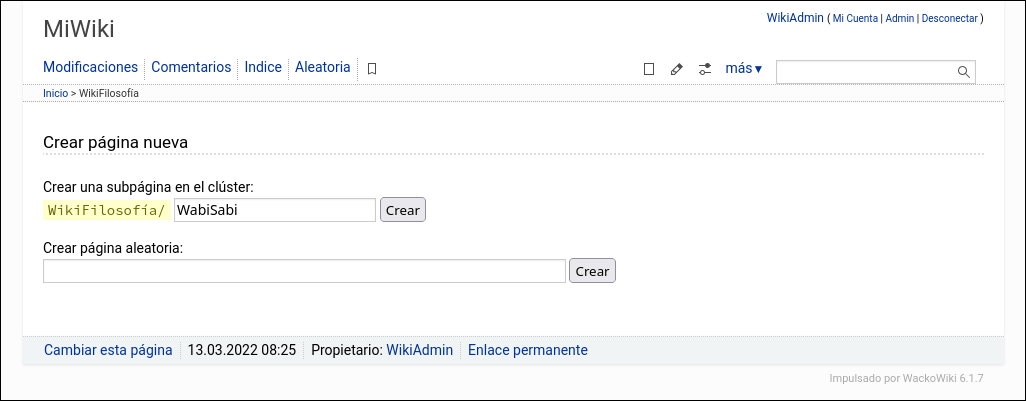The image size is (1026, 401).
Task: Click the Desconectar logout link
Action: 949,18
